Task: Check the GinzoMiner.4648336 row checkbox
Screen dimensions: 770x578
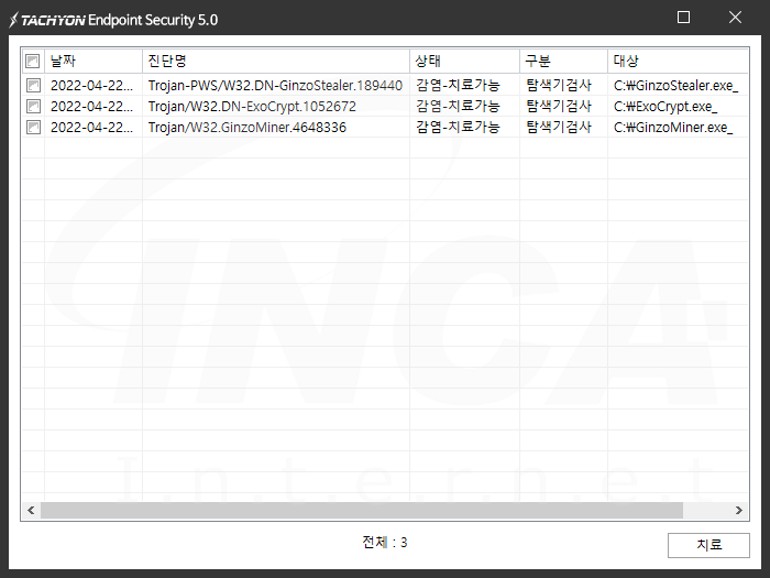Action: click(33, 127)
